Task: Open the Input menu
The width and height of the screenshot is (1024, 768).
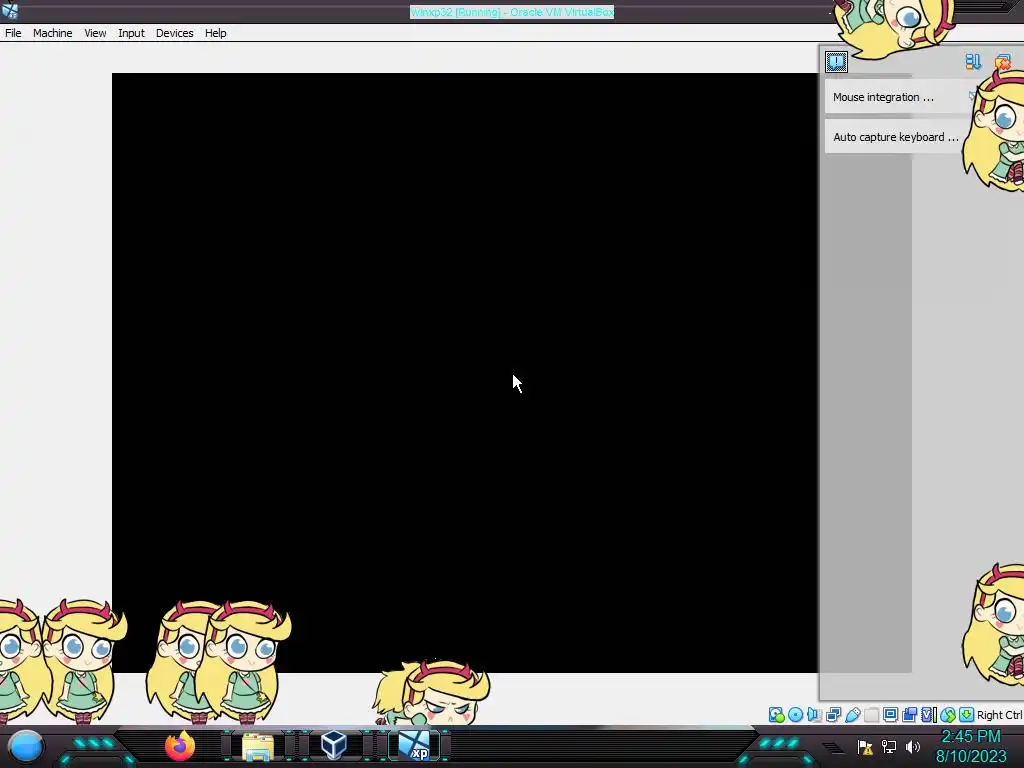Action: click(131, 33)
